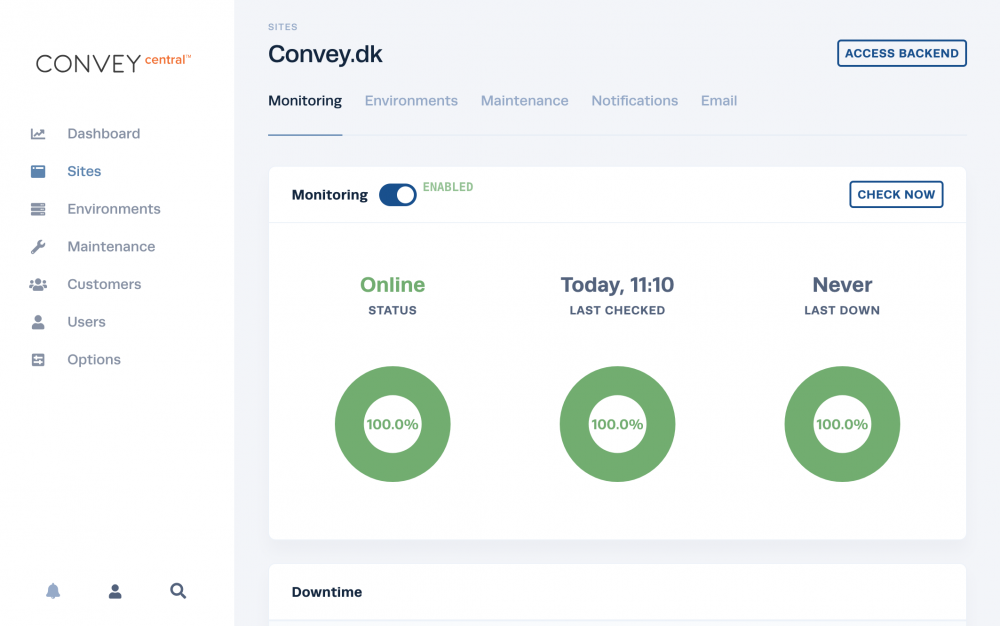Image resolution: width=1000 pixels, height=626 pixels.
Task: Open Dashboard in the sidebar
Action: click(104, 134)
